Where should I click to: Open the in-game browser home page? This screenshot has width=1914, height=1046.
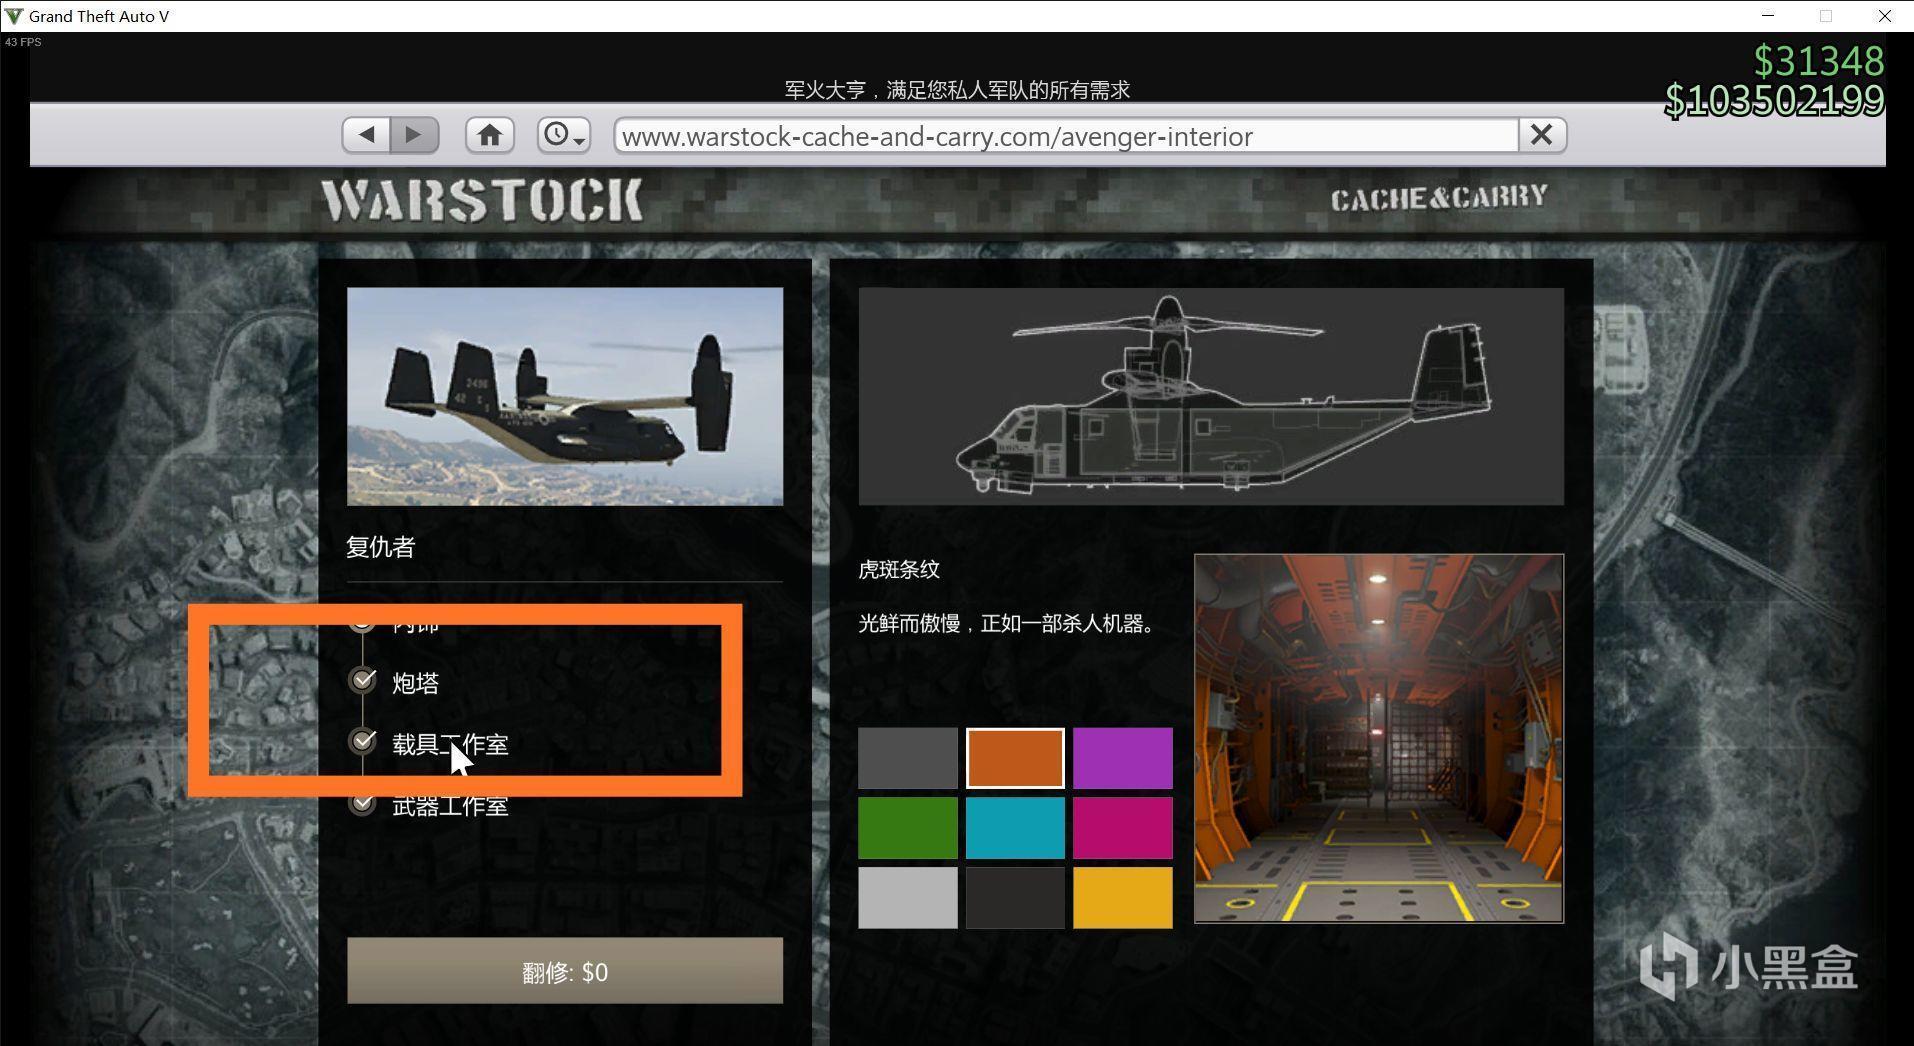pyautogui.click(x=489, y=135)
